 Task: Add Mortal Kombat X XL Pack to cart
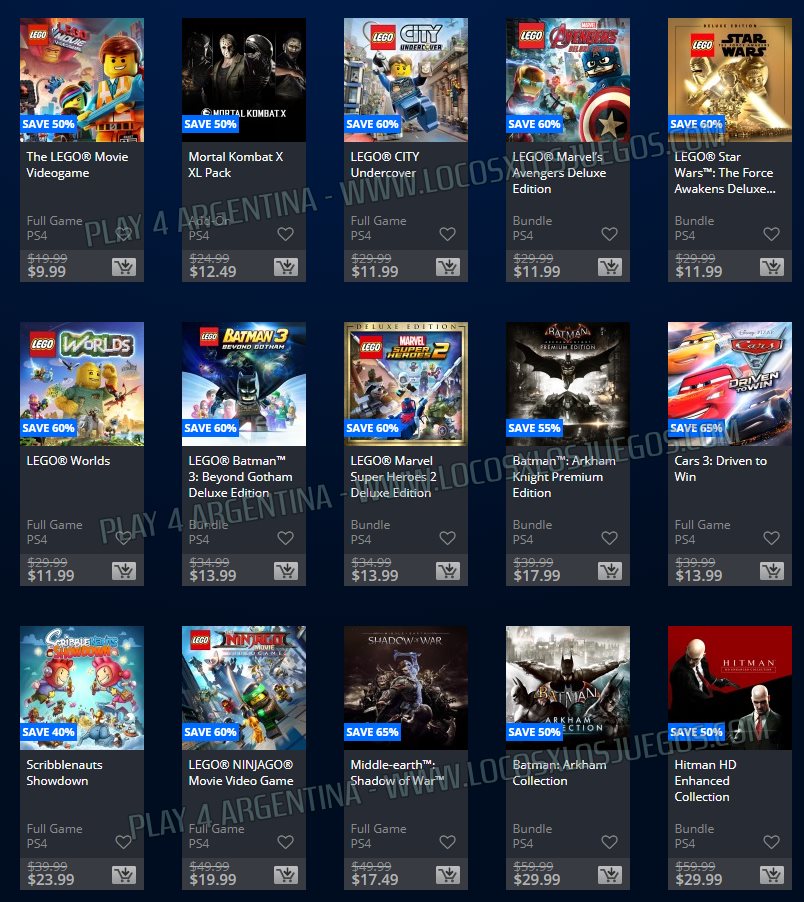coord(286,267)
